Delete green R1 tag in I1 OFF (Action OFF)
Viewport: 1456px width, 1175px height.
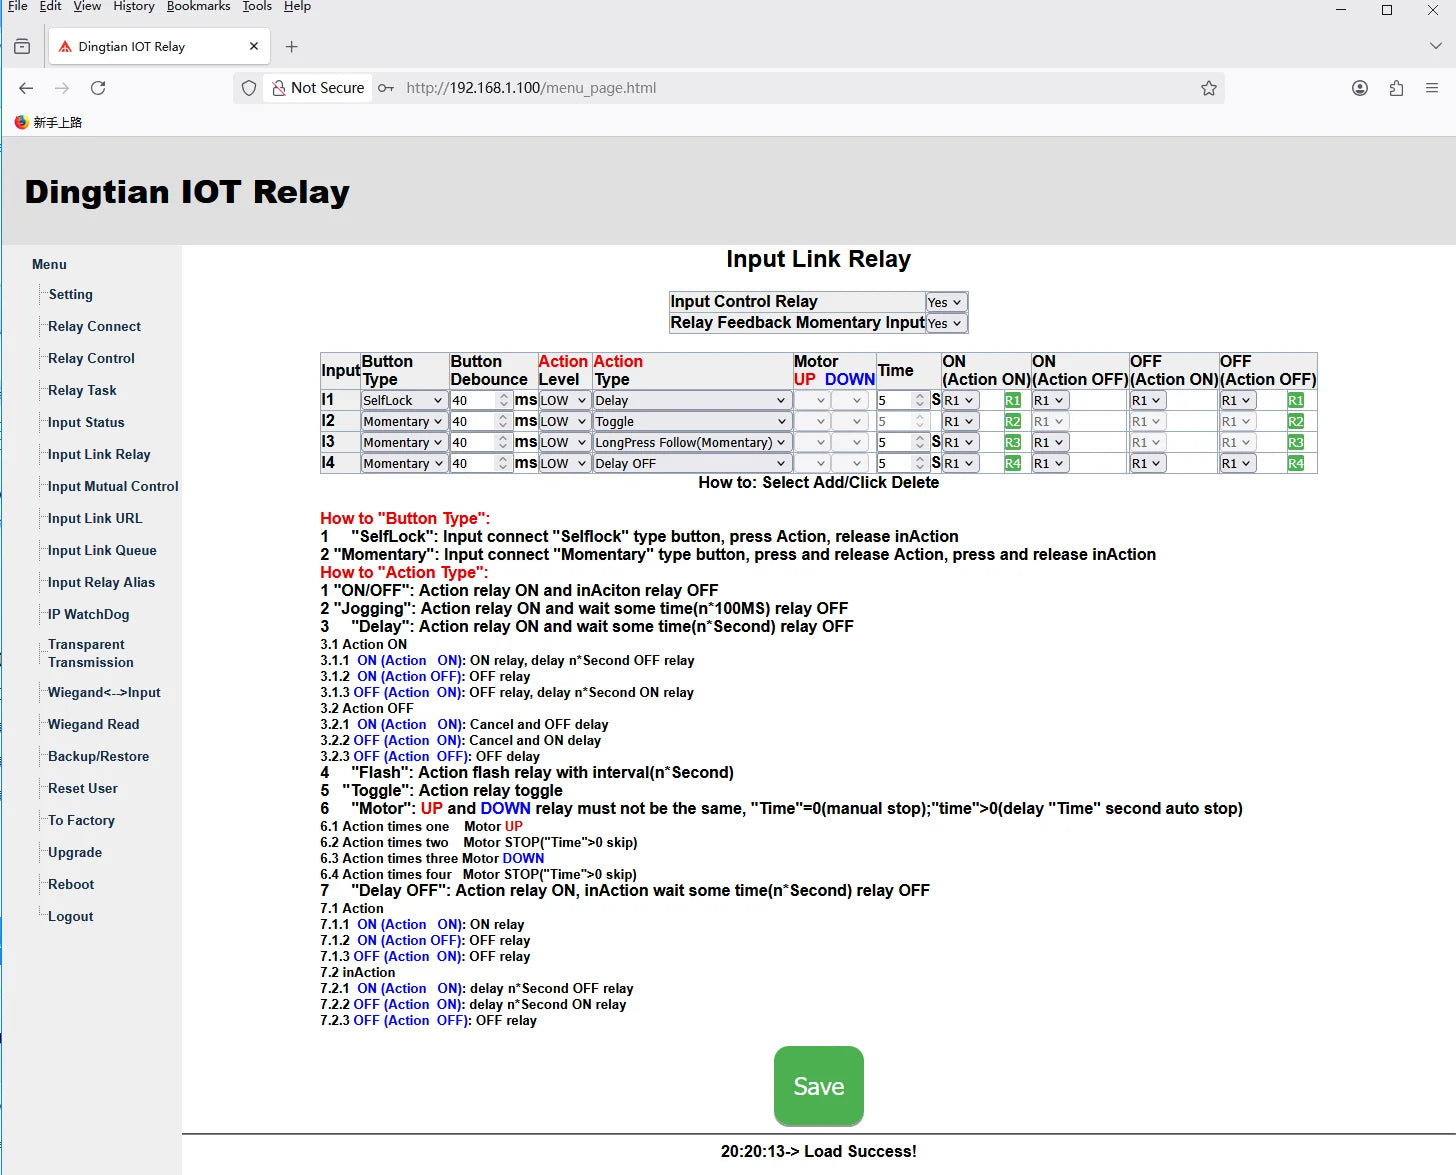tap(1296, 400)
